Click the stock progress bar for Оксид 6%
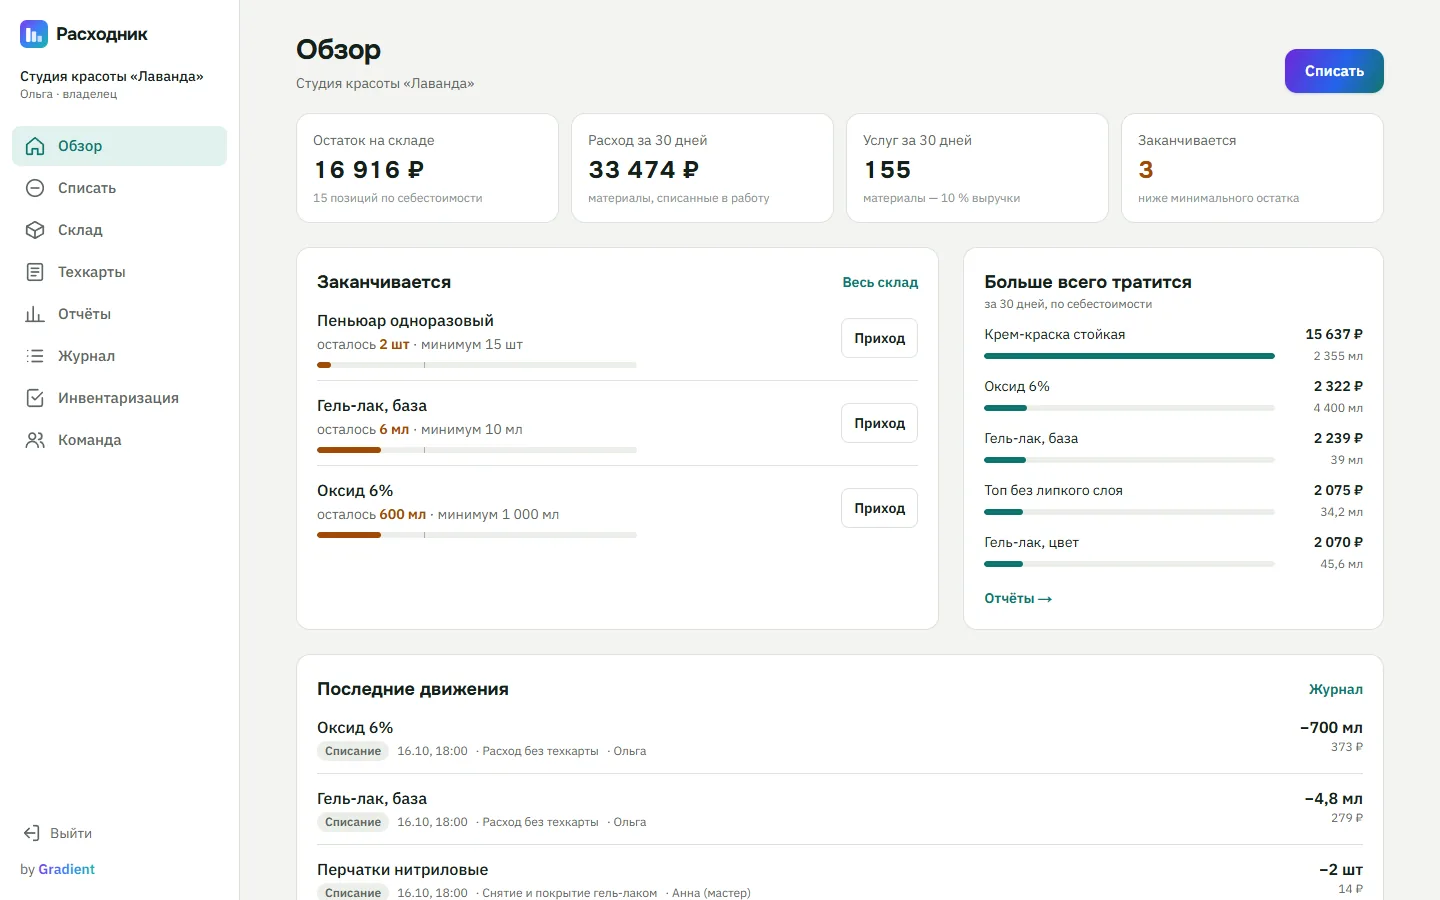The height and width of the screenshot is (900, 1440). pos(477,535)
